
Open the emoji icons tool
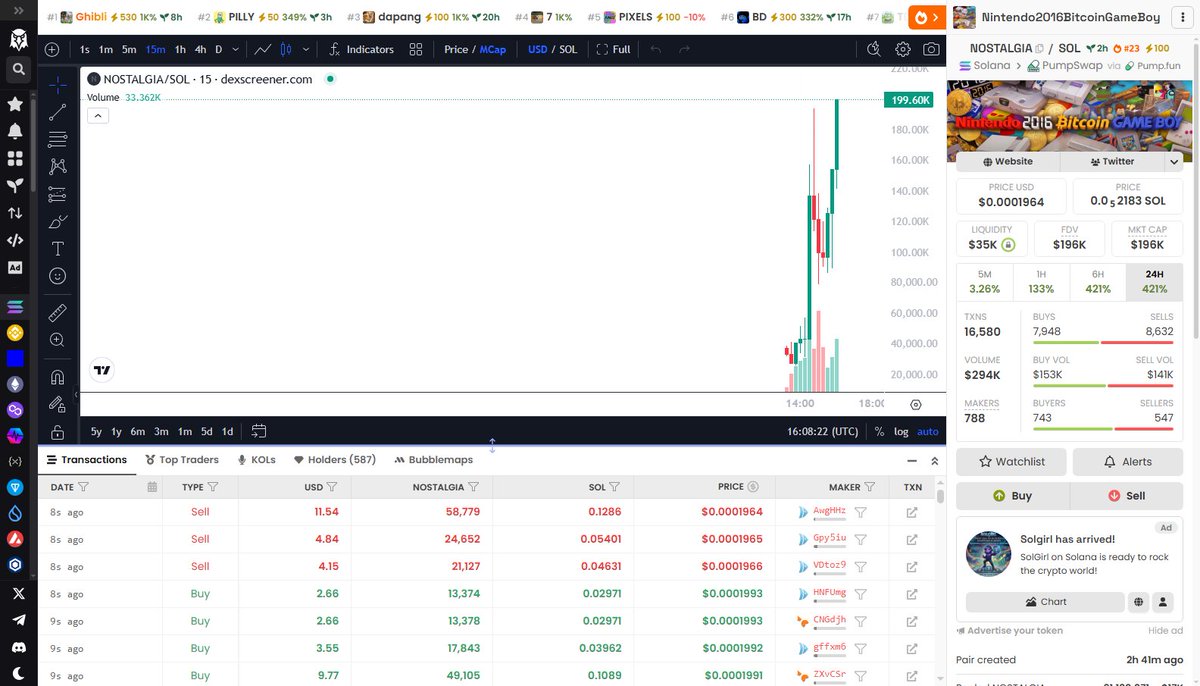58,275
